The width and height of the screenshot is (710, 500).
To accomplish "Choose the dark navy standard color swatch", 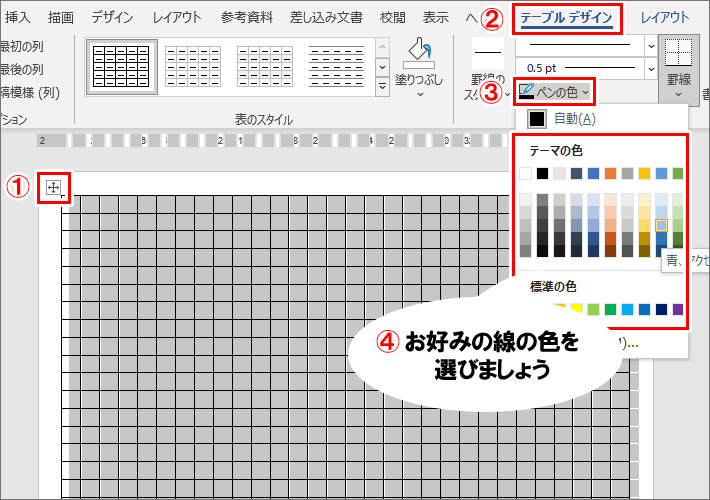I will 661,309.
